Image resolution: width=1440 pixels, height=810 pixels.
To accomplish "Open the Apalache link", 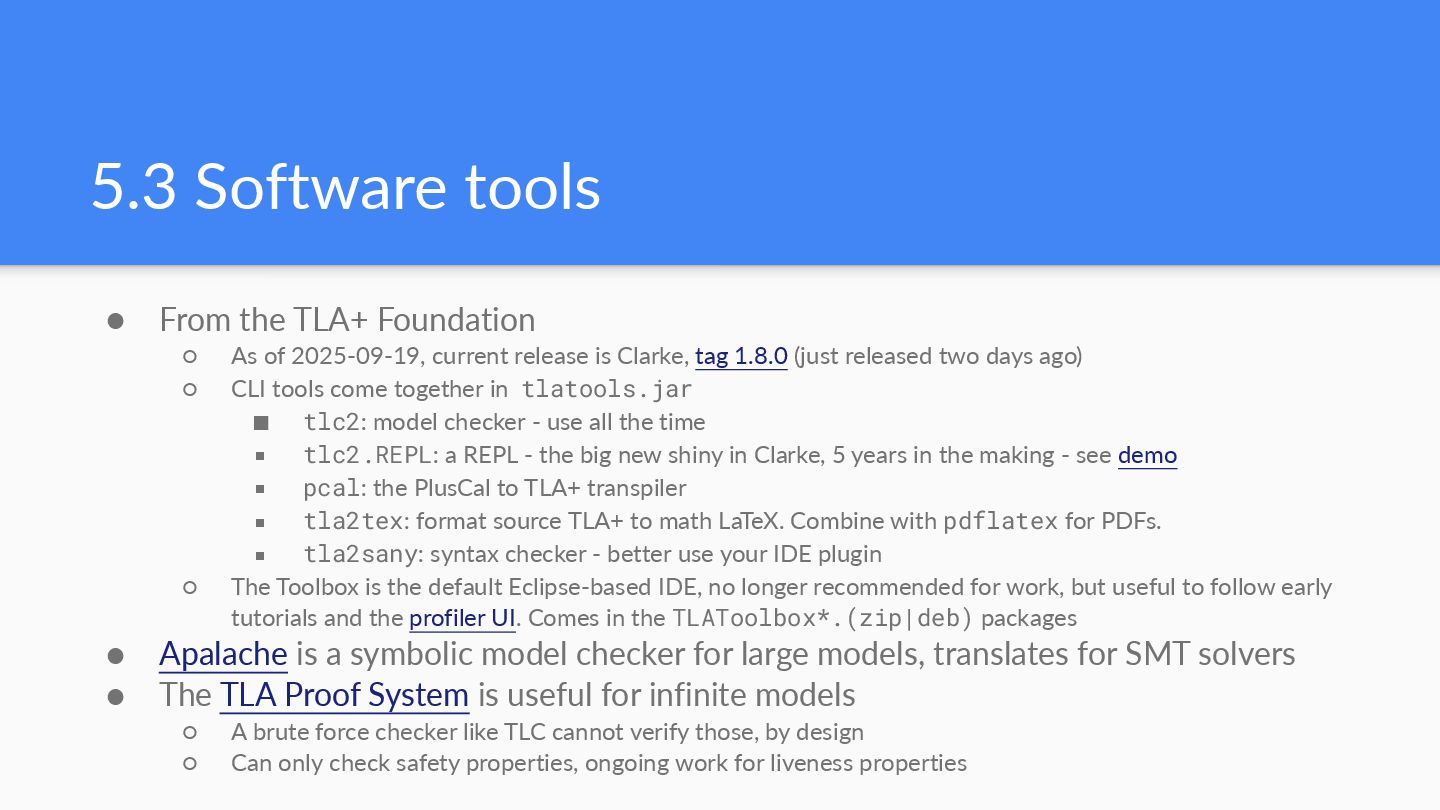I will (x=223, y=654).
